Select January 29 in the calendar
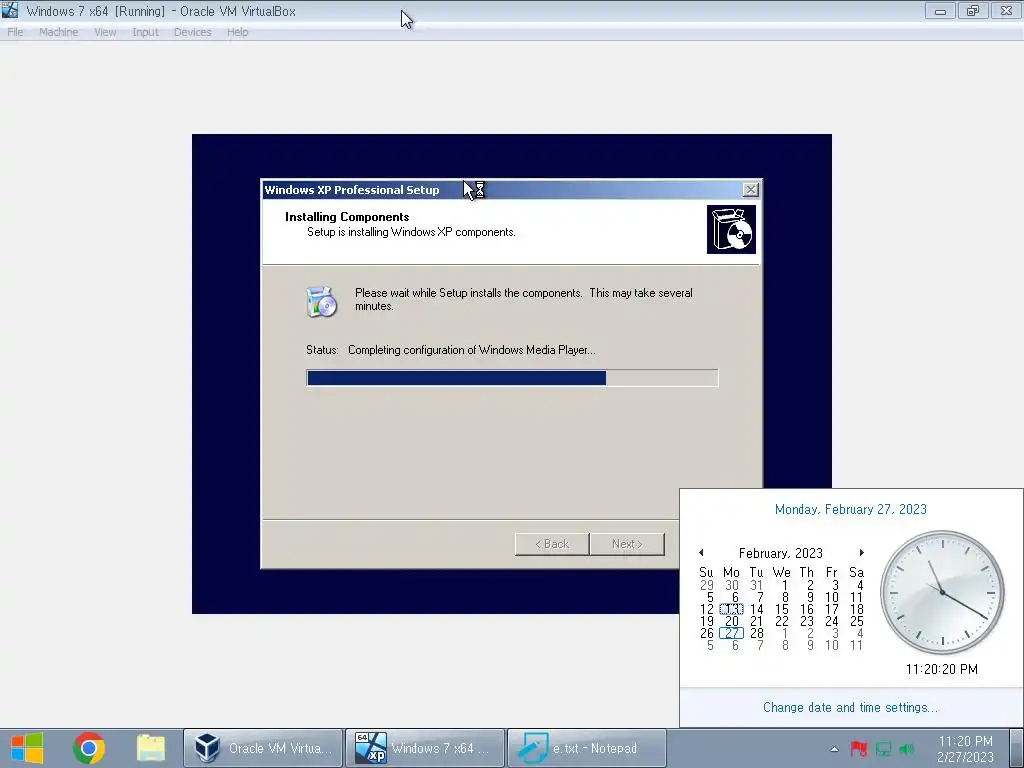1024x768 pixels. click(707, 585)
